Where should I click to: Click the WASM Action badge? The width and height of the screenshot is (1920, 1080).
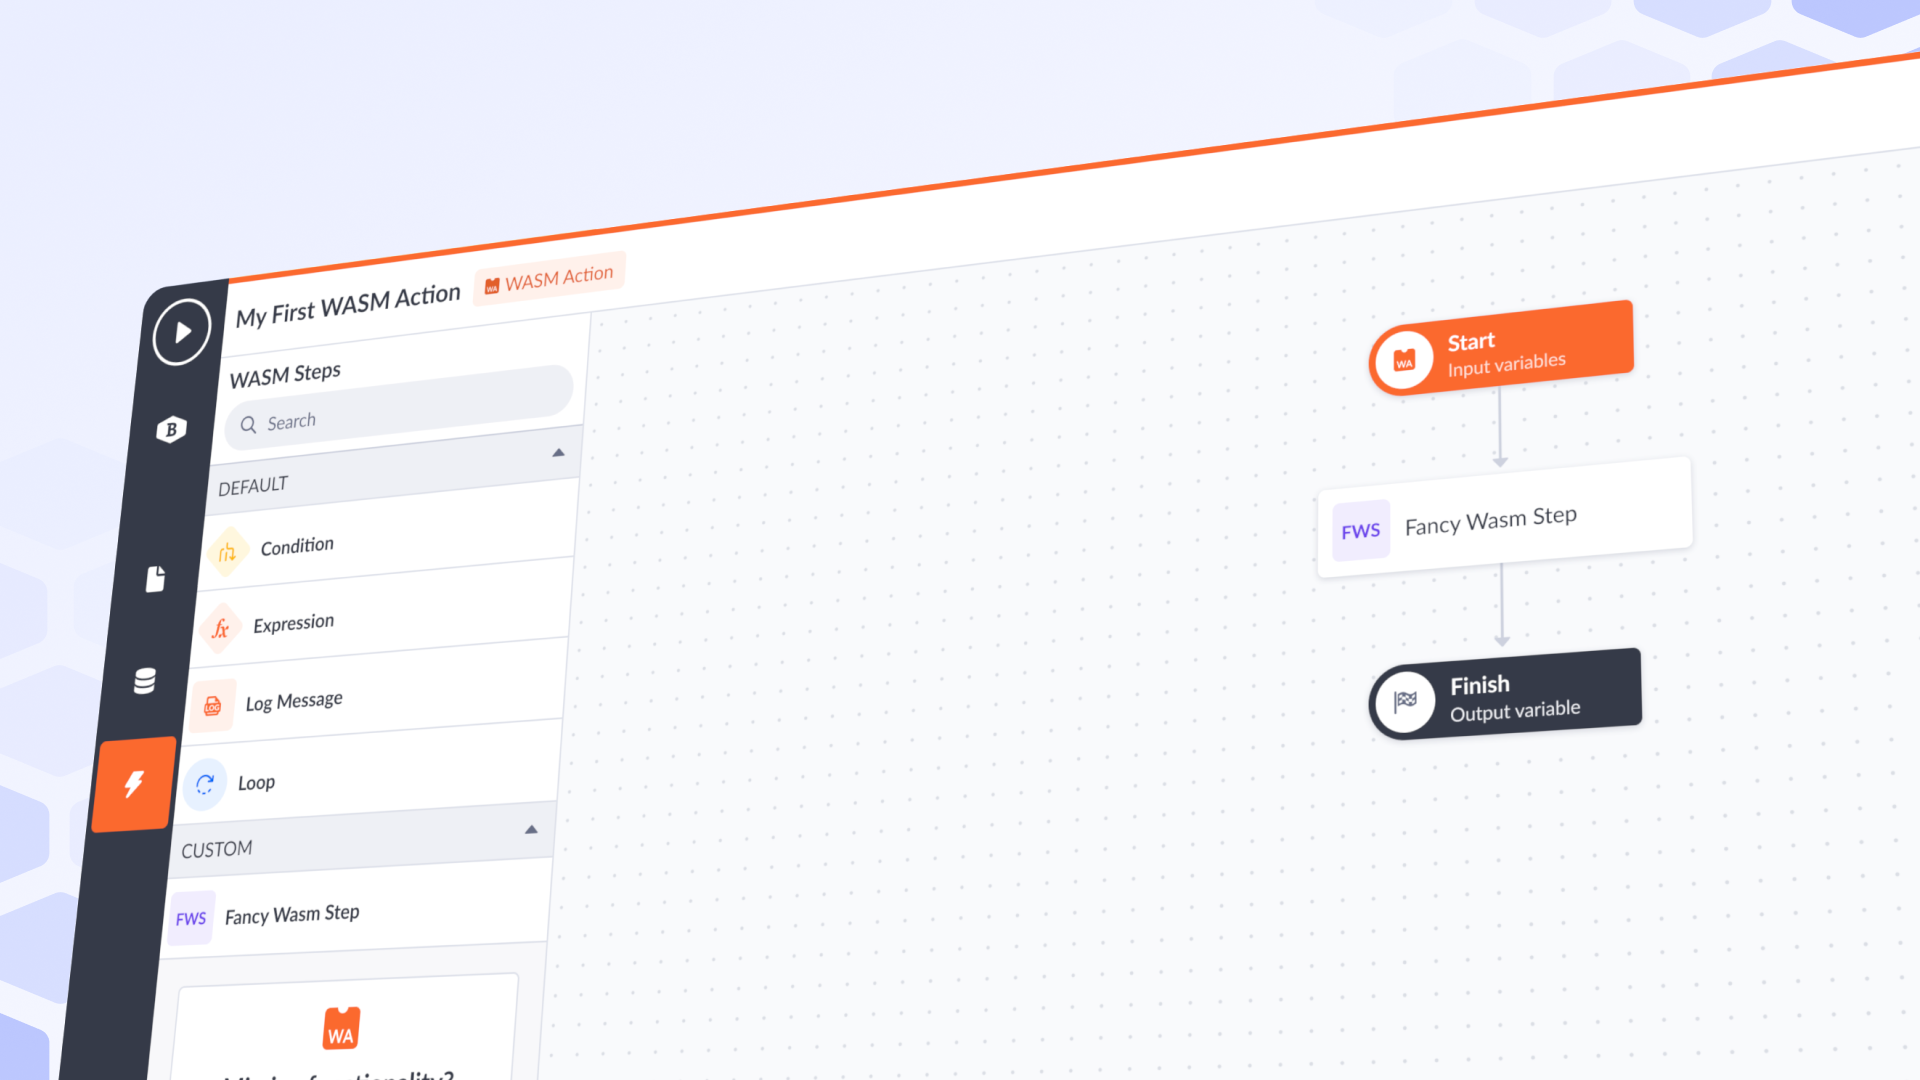(x=548, y=278)
